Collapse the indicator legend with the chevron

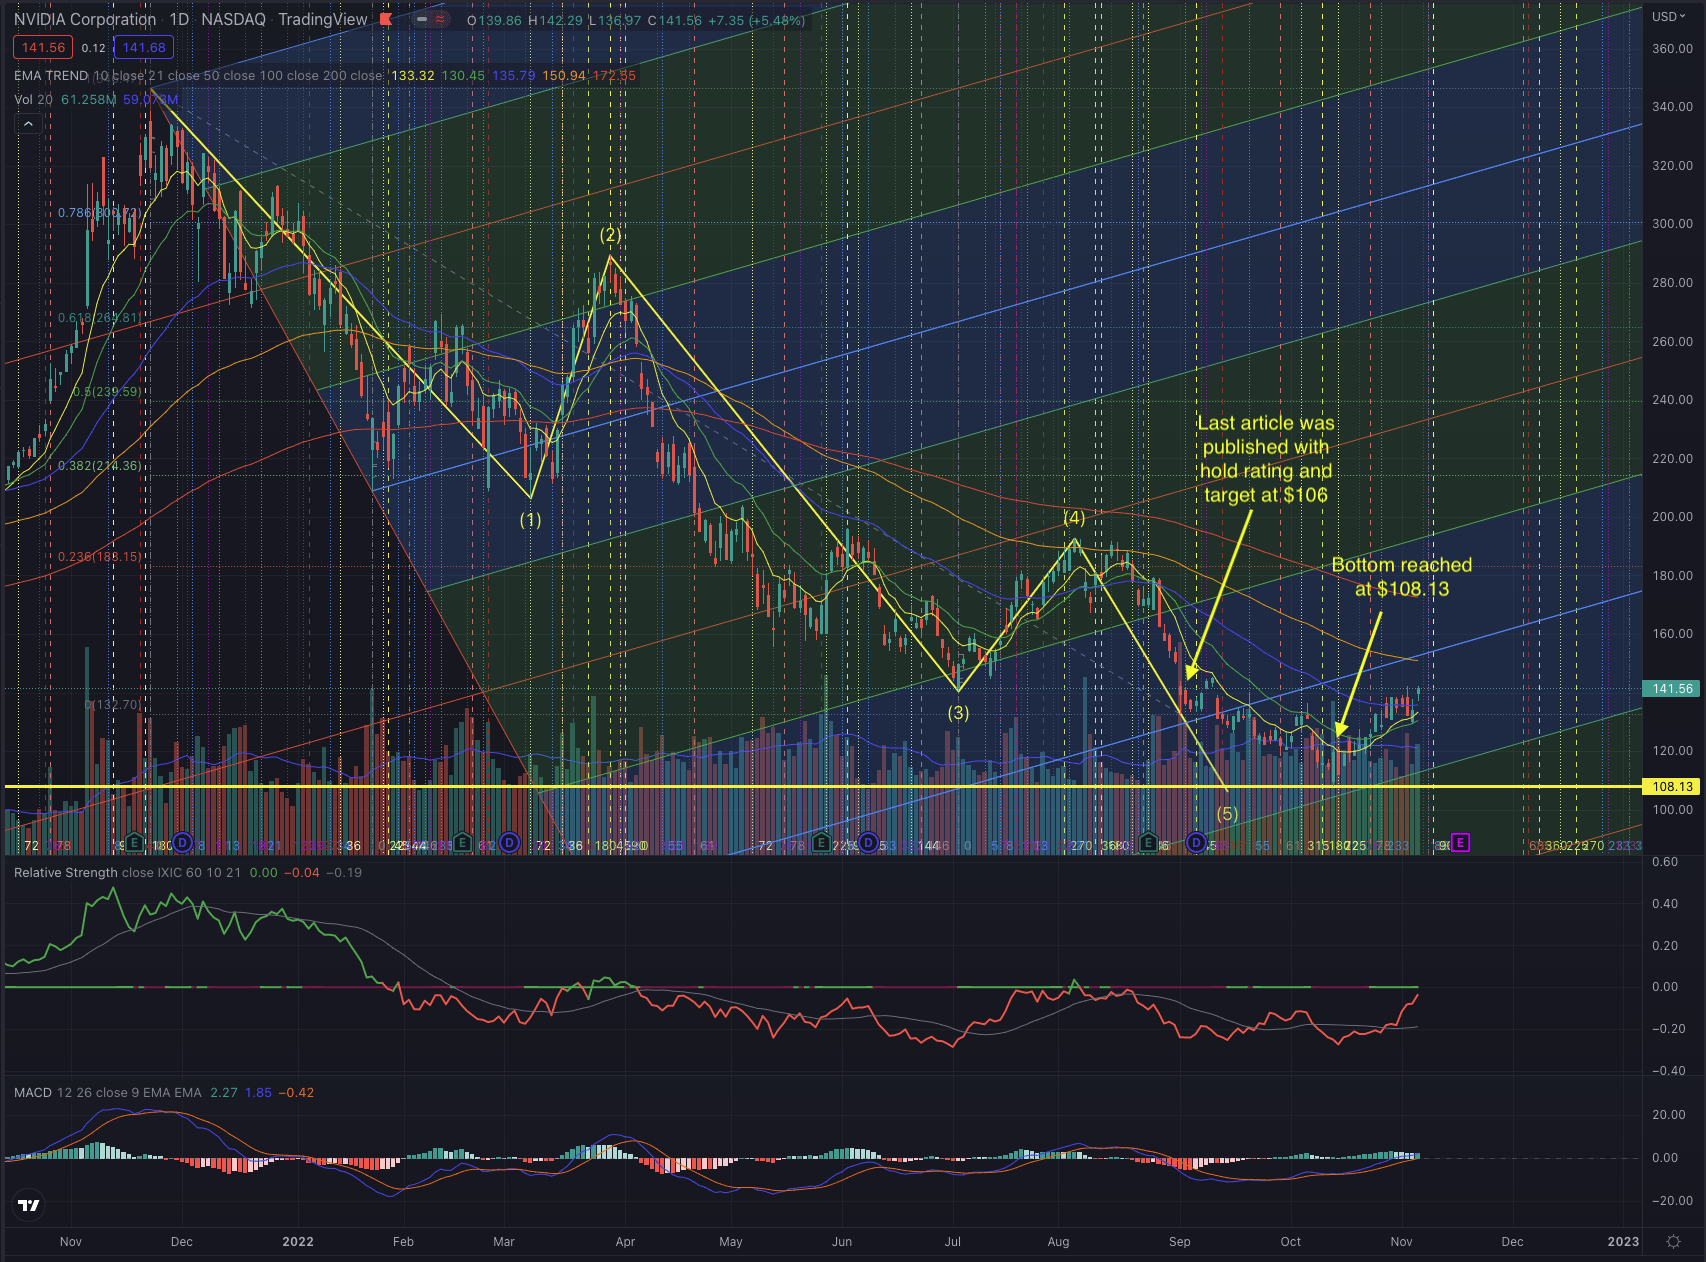coord(28,124)
